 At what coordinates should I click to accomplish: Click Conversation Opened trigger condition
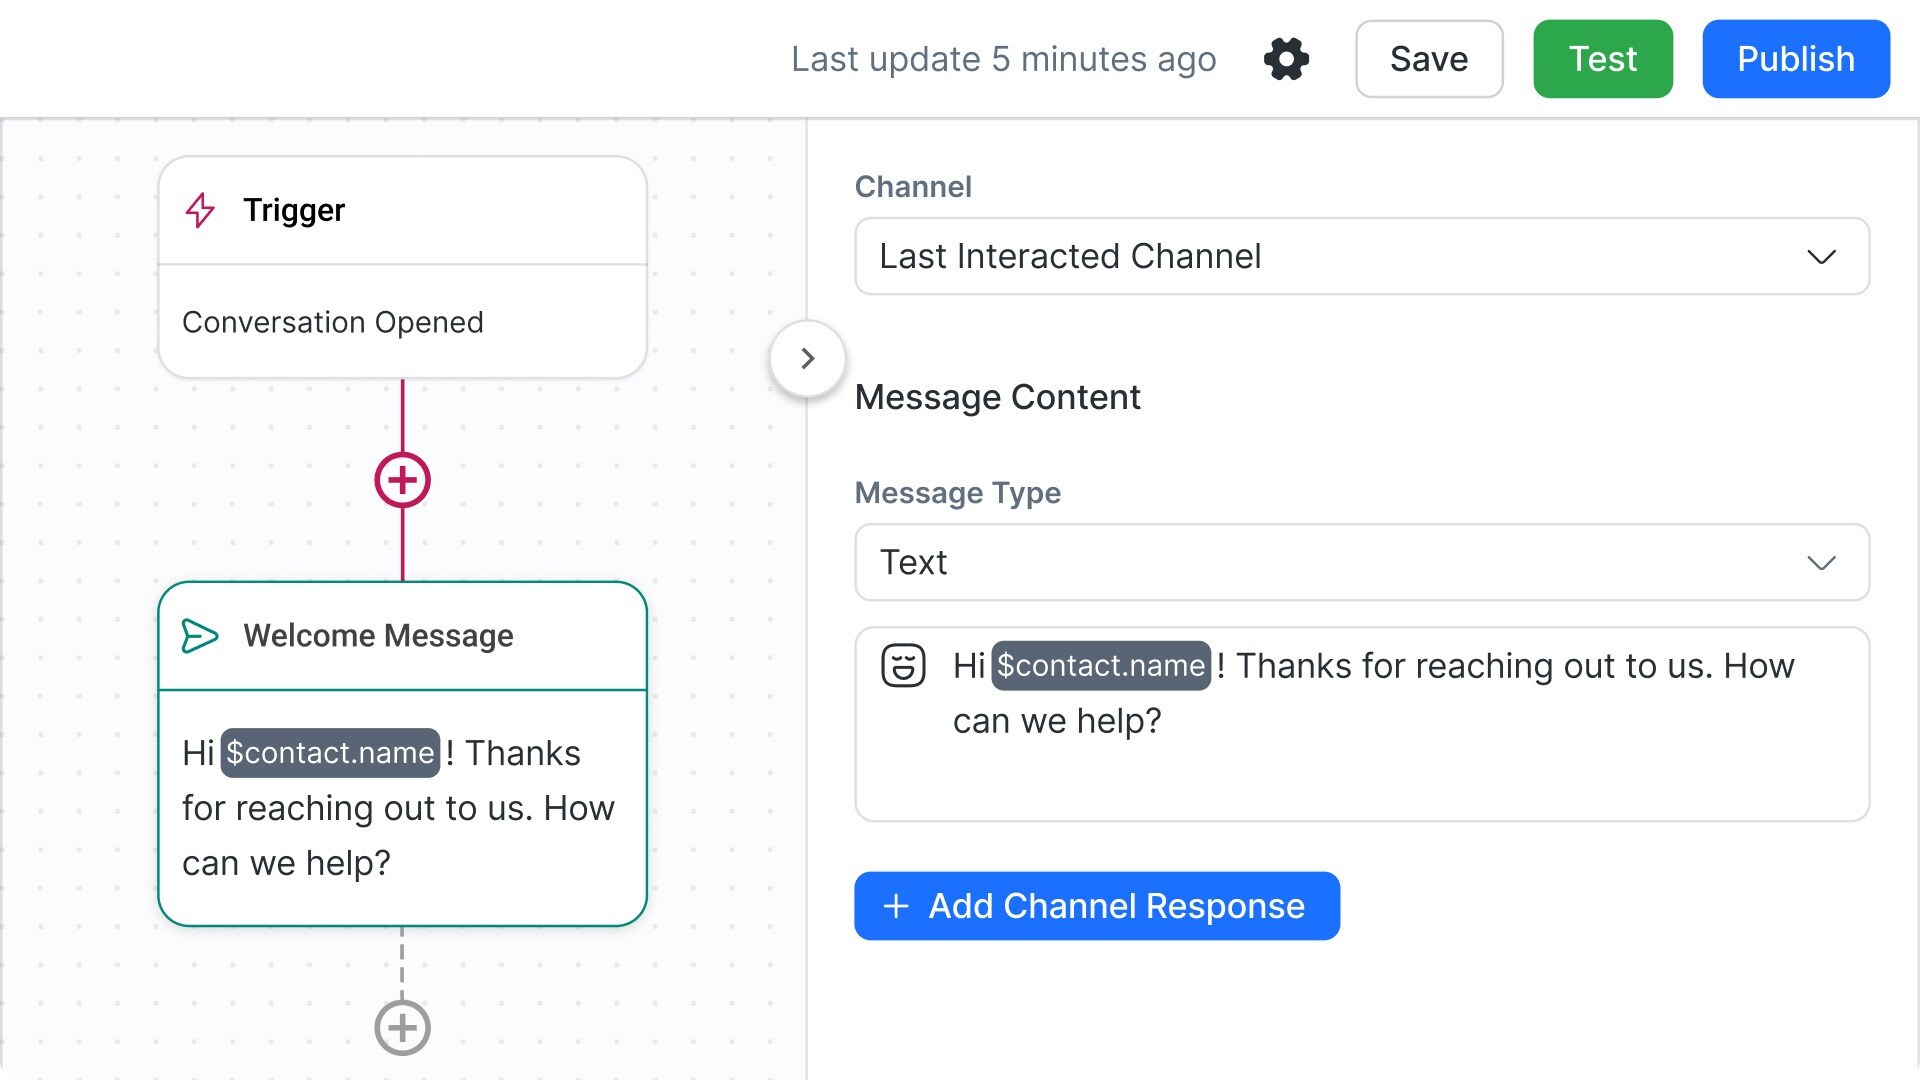coord(333,322)
